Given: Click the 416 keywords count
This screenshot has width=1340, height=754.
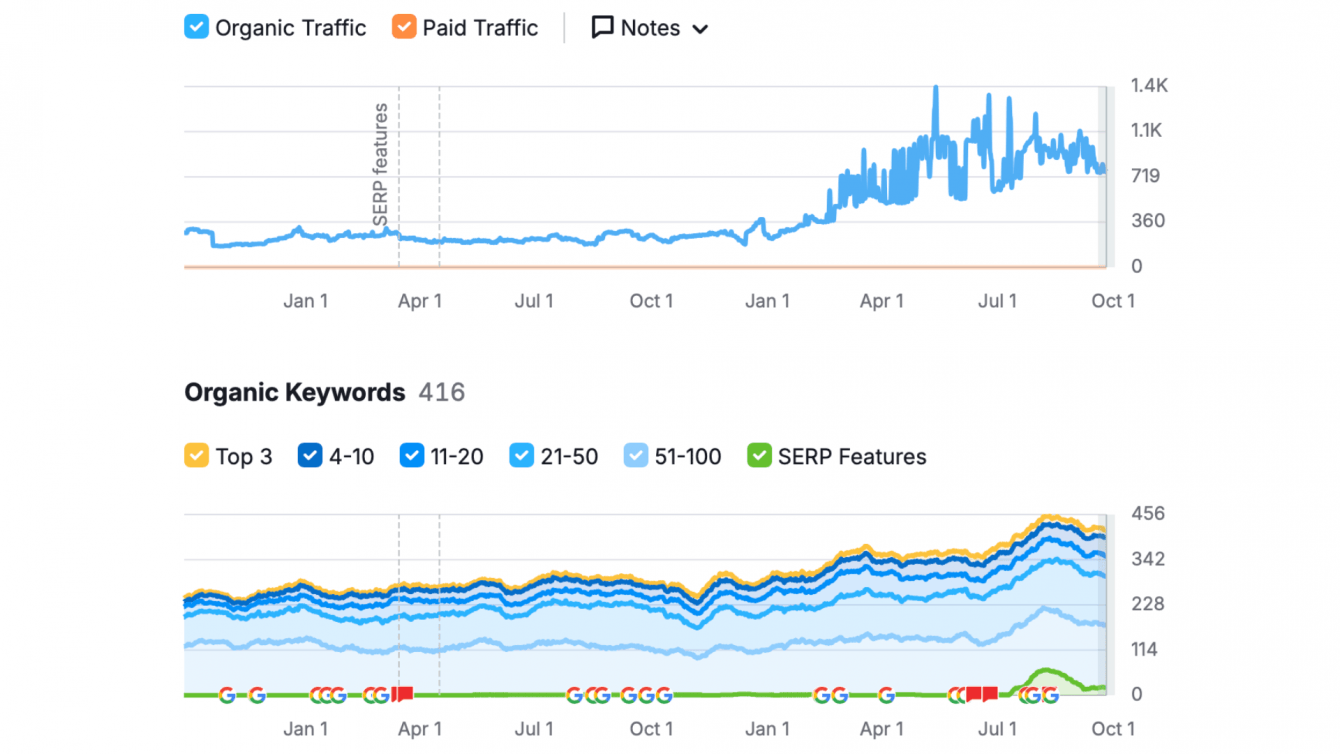Looking at the screenshot, I should click(x=441, y=392).
